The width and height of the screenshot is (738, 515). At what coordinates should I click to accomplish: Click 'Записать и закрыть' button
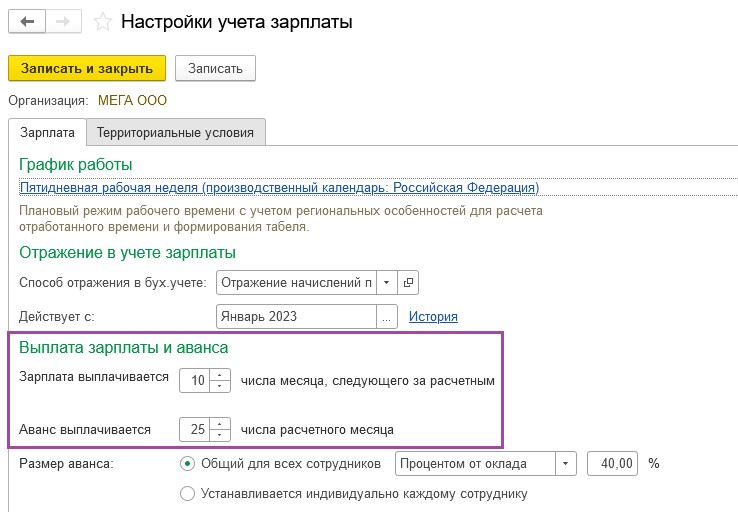(87, 68)
